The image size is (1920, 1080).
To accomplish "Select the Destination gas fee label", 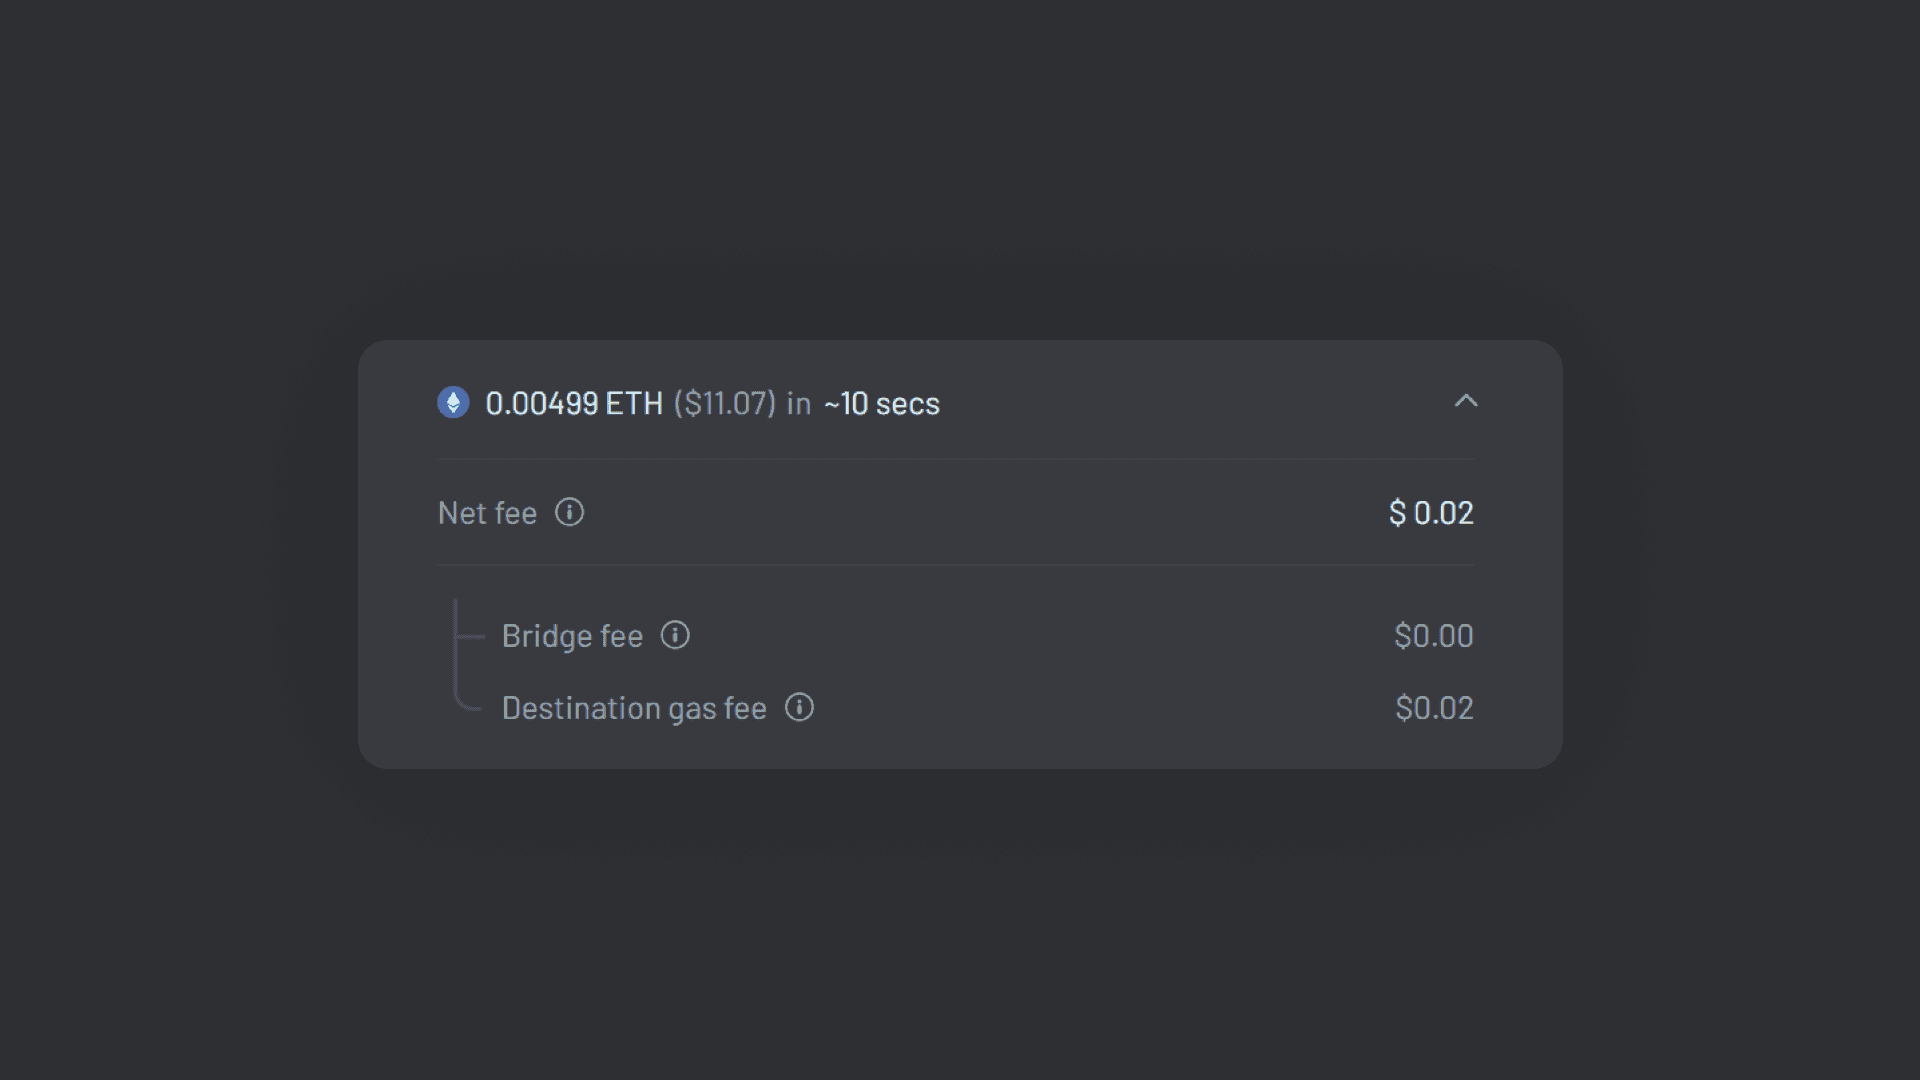I will point(634,708).
